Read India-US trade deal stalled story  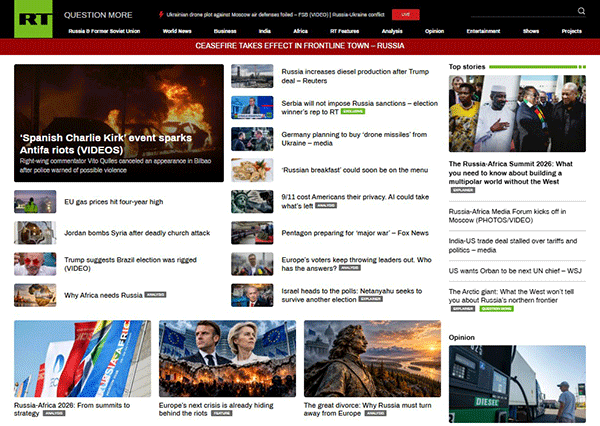[x=513, y=245]
